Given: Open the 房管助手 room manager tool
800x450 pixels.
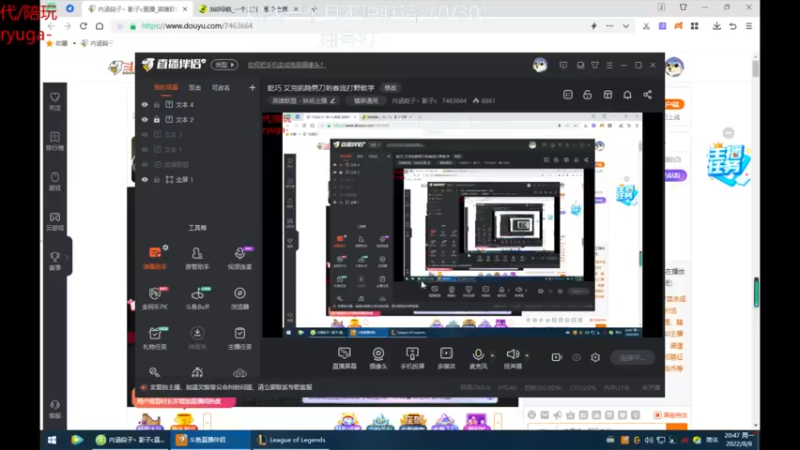Looking at the screenshot, I should (x=197, y=258).
